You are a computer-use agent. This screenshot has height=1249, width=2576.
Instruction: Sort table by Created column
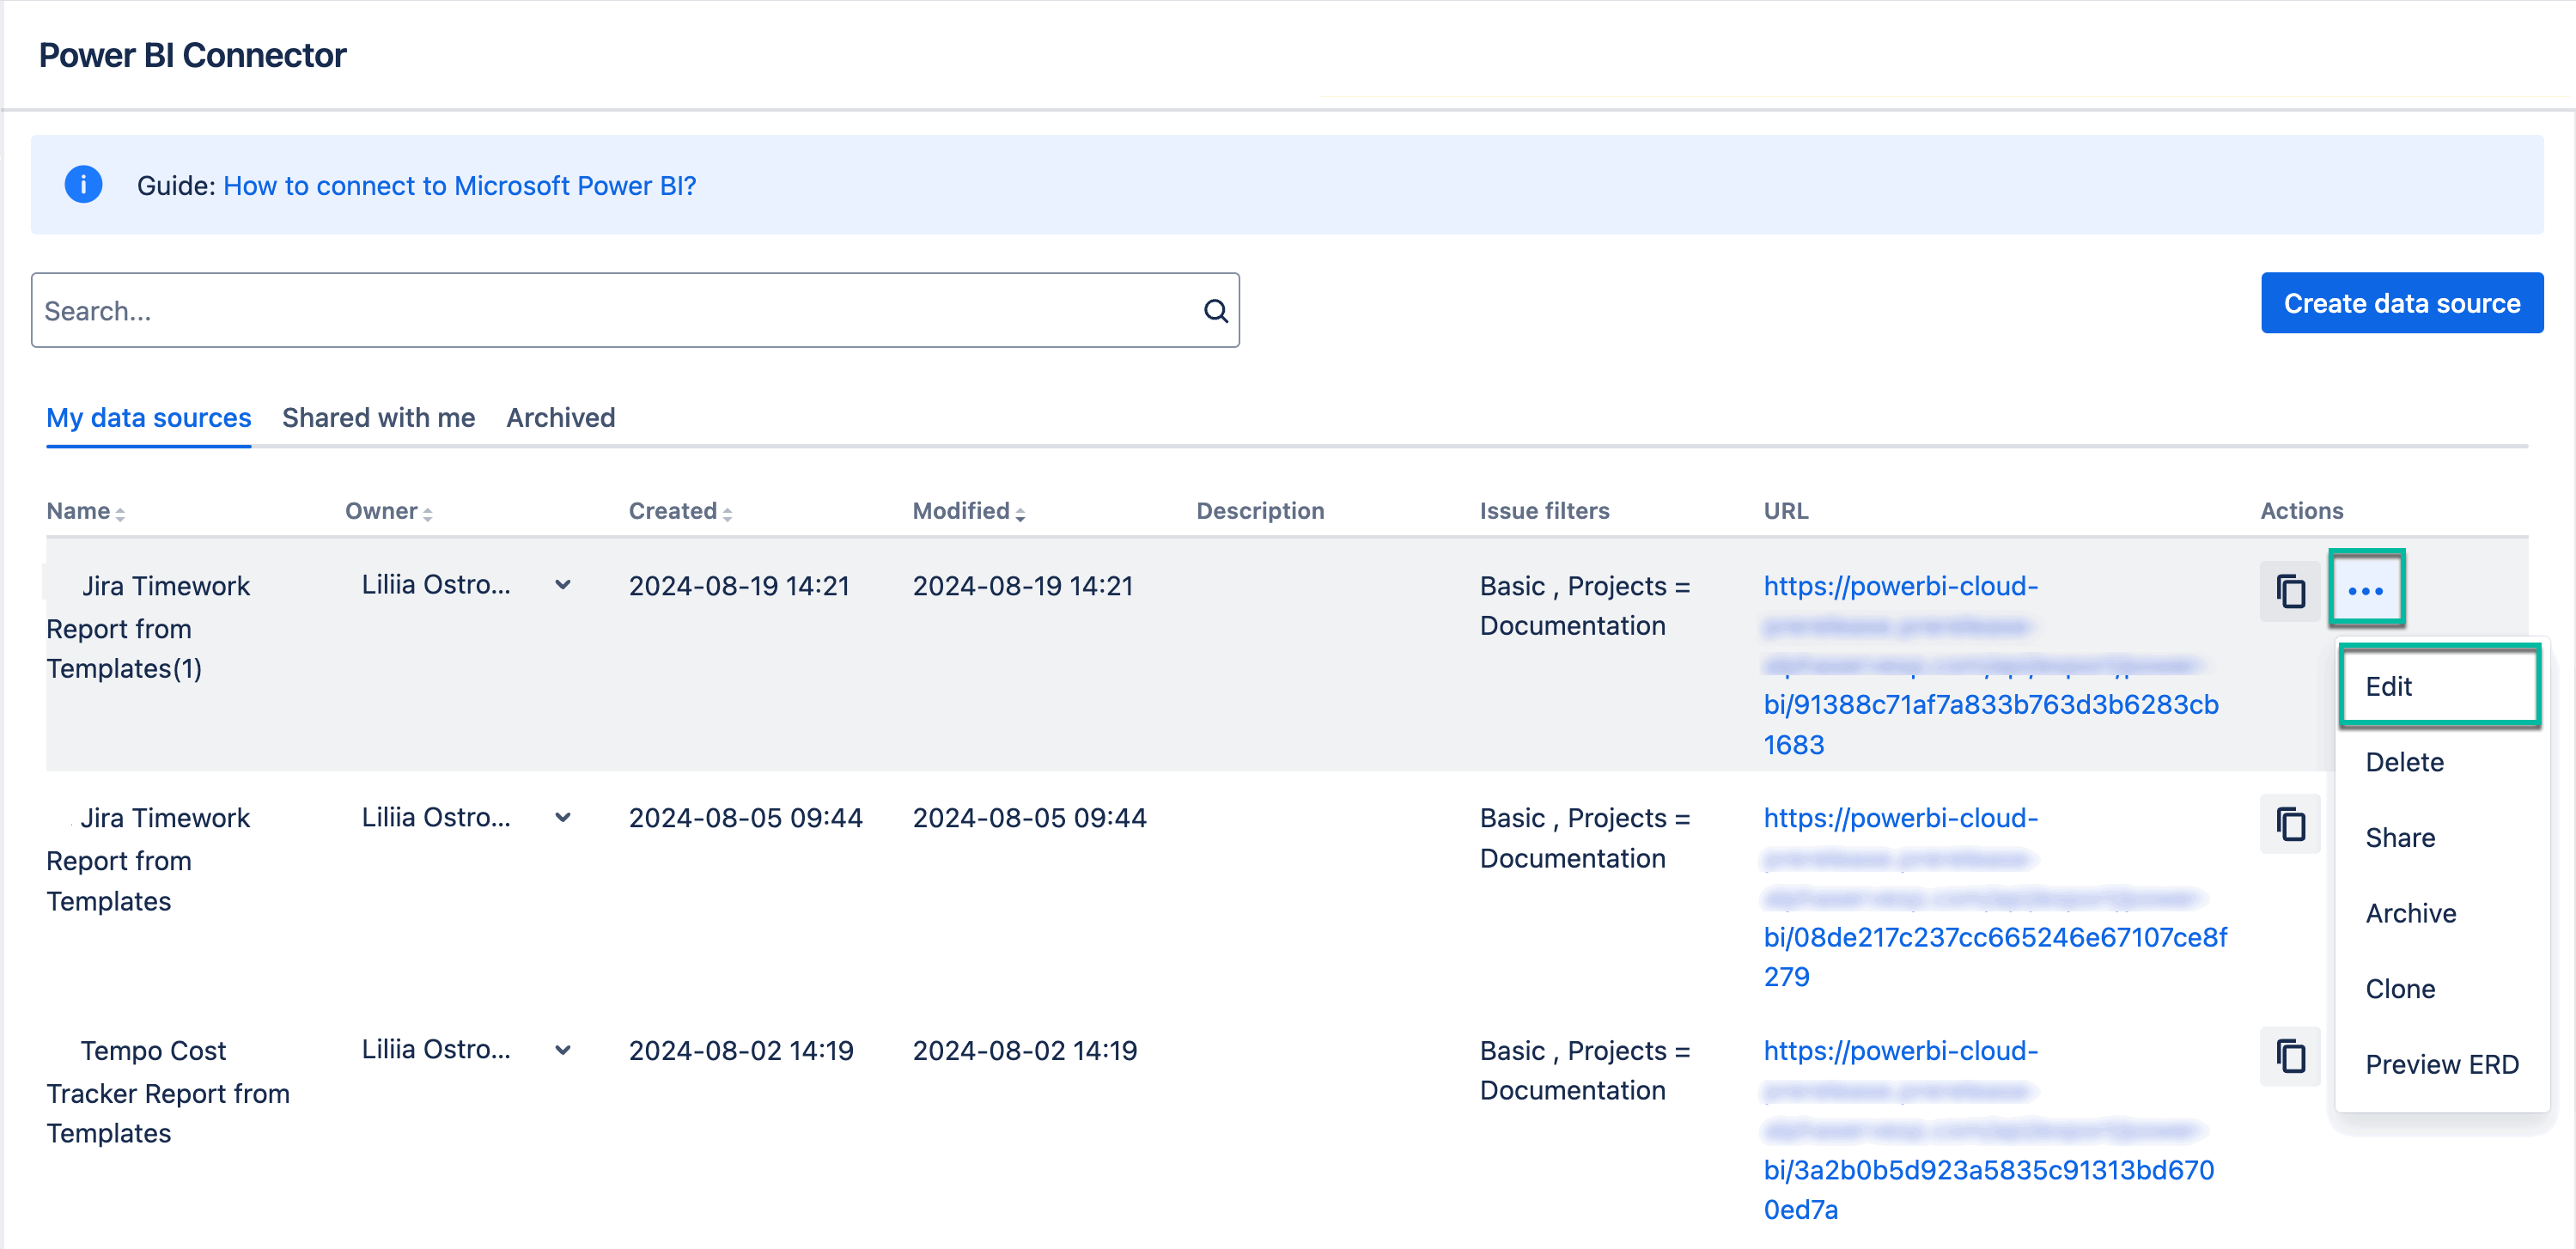[x=680, y=512]
